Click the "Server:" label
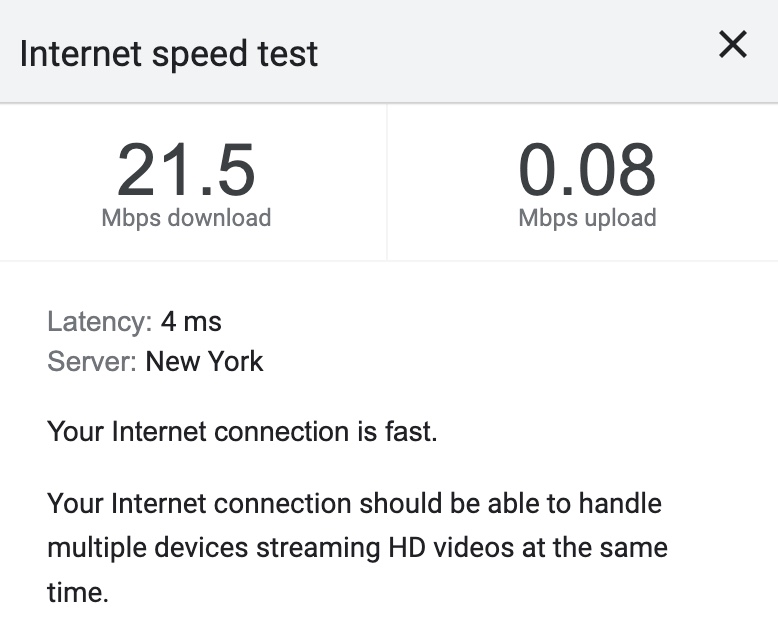 [x=92, y=361]
